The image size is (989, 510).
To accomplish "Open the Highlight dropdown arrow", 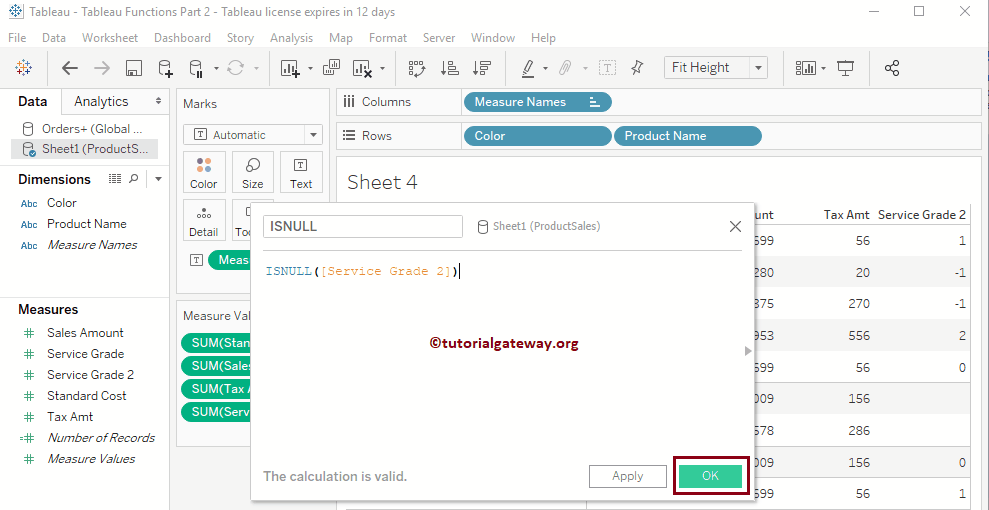I will coord(545,68).
